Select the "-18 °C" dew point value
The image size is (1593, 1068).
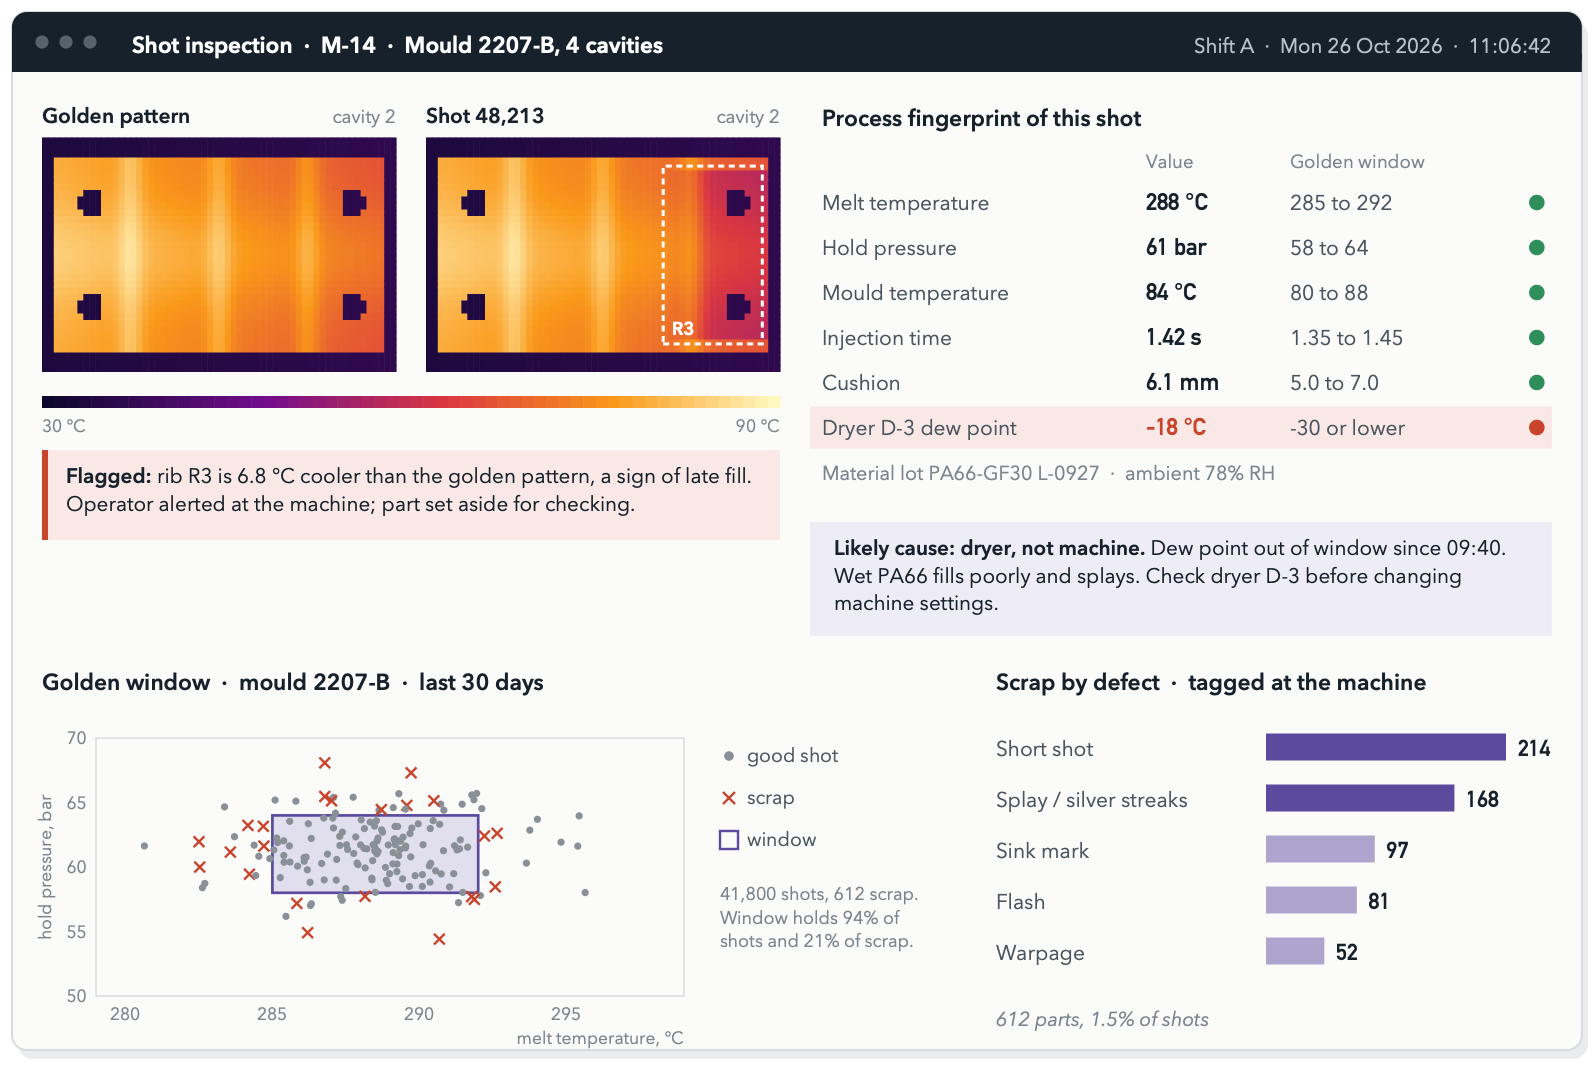pyautogui.click(x=1176, y=428)
